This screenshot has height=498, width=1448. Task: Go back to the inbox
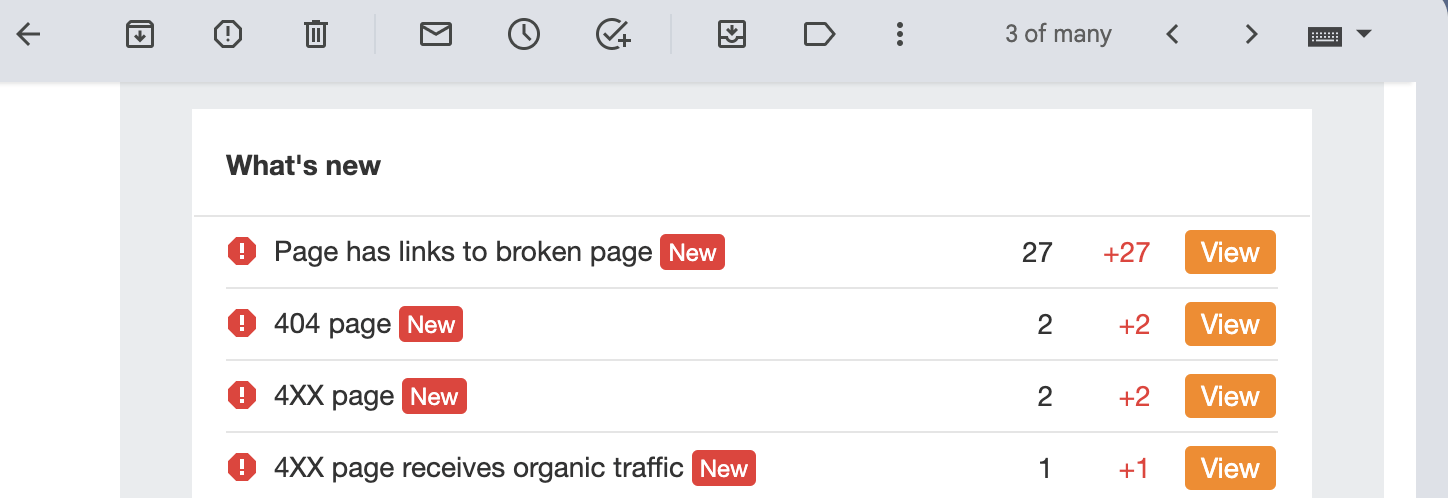(x=29, y=35)
